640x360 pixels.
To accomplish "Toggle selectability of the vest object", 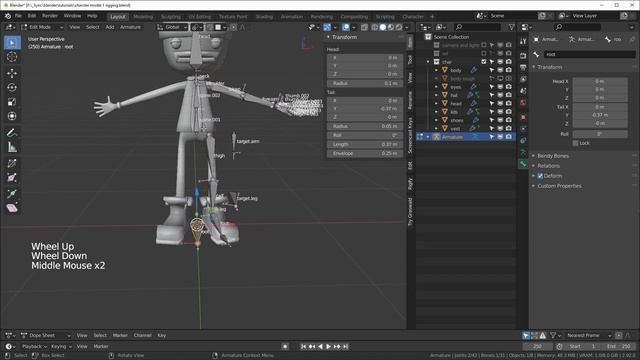I will (x=492, y=129).
